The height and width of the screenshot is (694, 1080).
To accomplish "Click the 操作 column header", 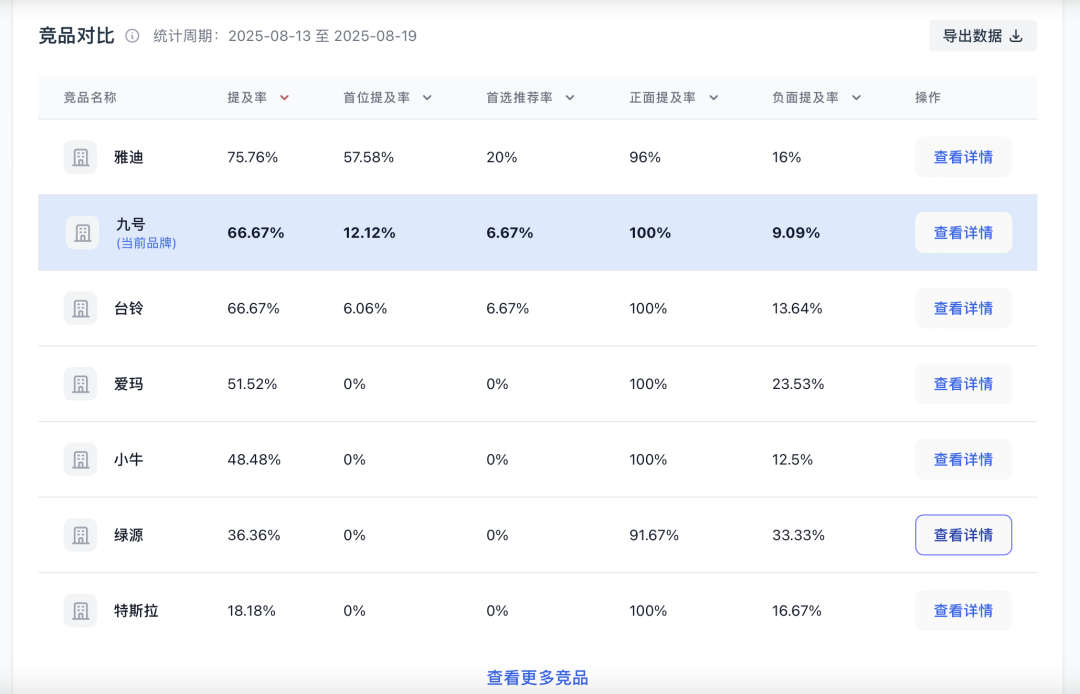I will [x=928, y=98].
